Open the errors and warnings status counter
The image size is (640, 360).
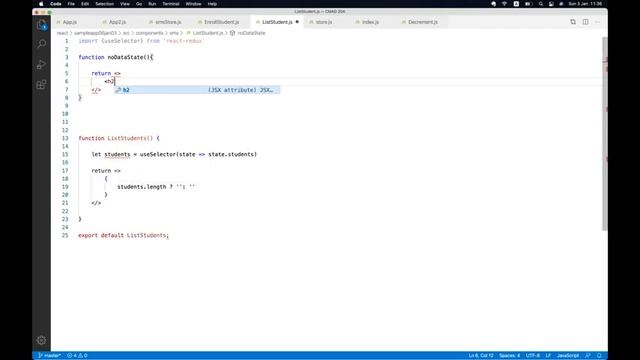(77, 356)
